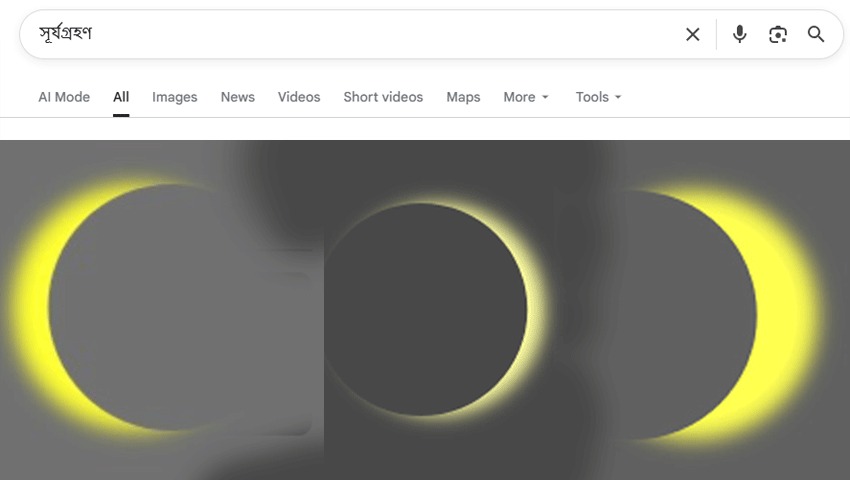Submit search with the magnifying glass icon
Screen dimensions: 850x480
[x=816, y=34]
